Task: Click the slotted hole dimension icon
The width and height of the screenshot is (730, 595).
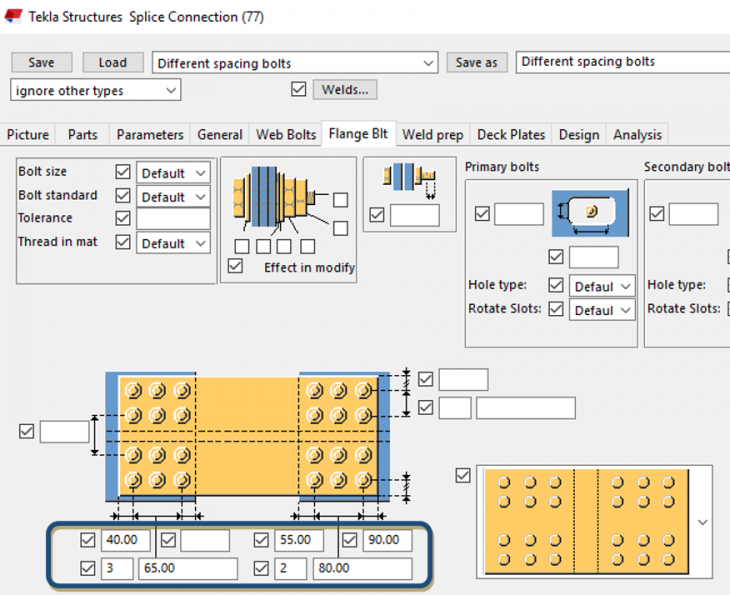Action: [x=592, y=211]
